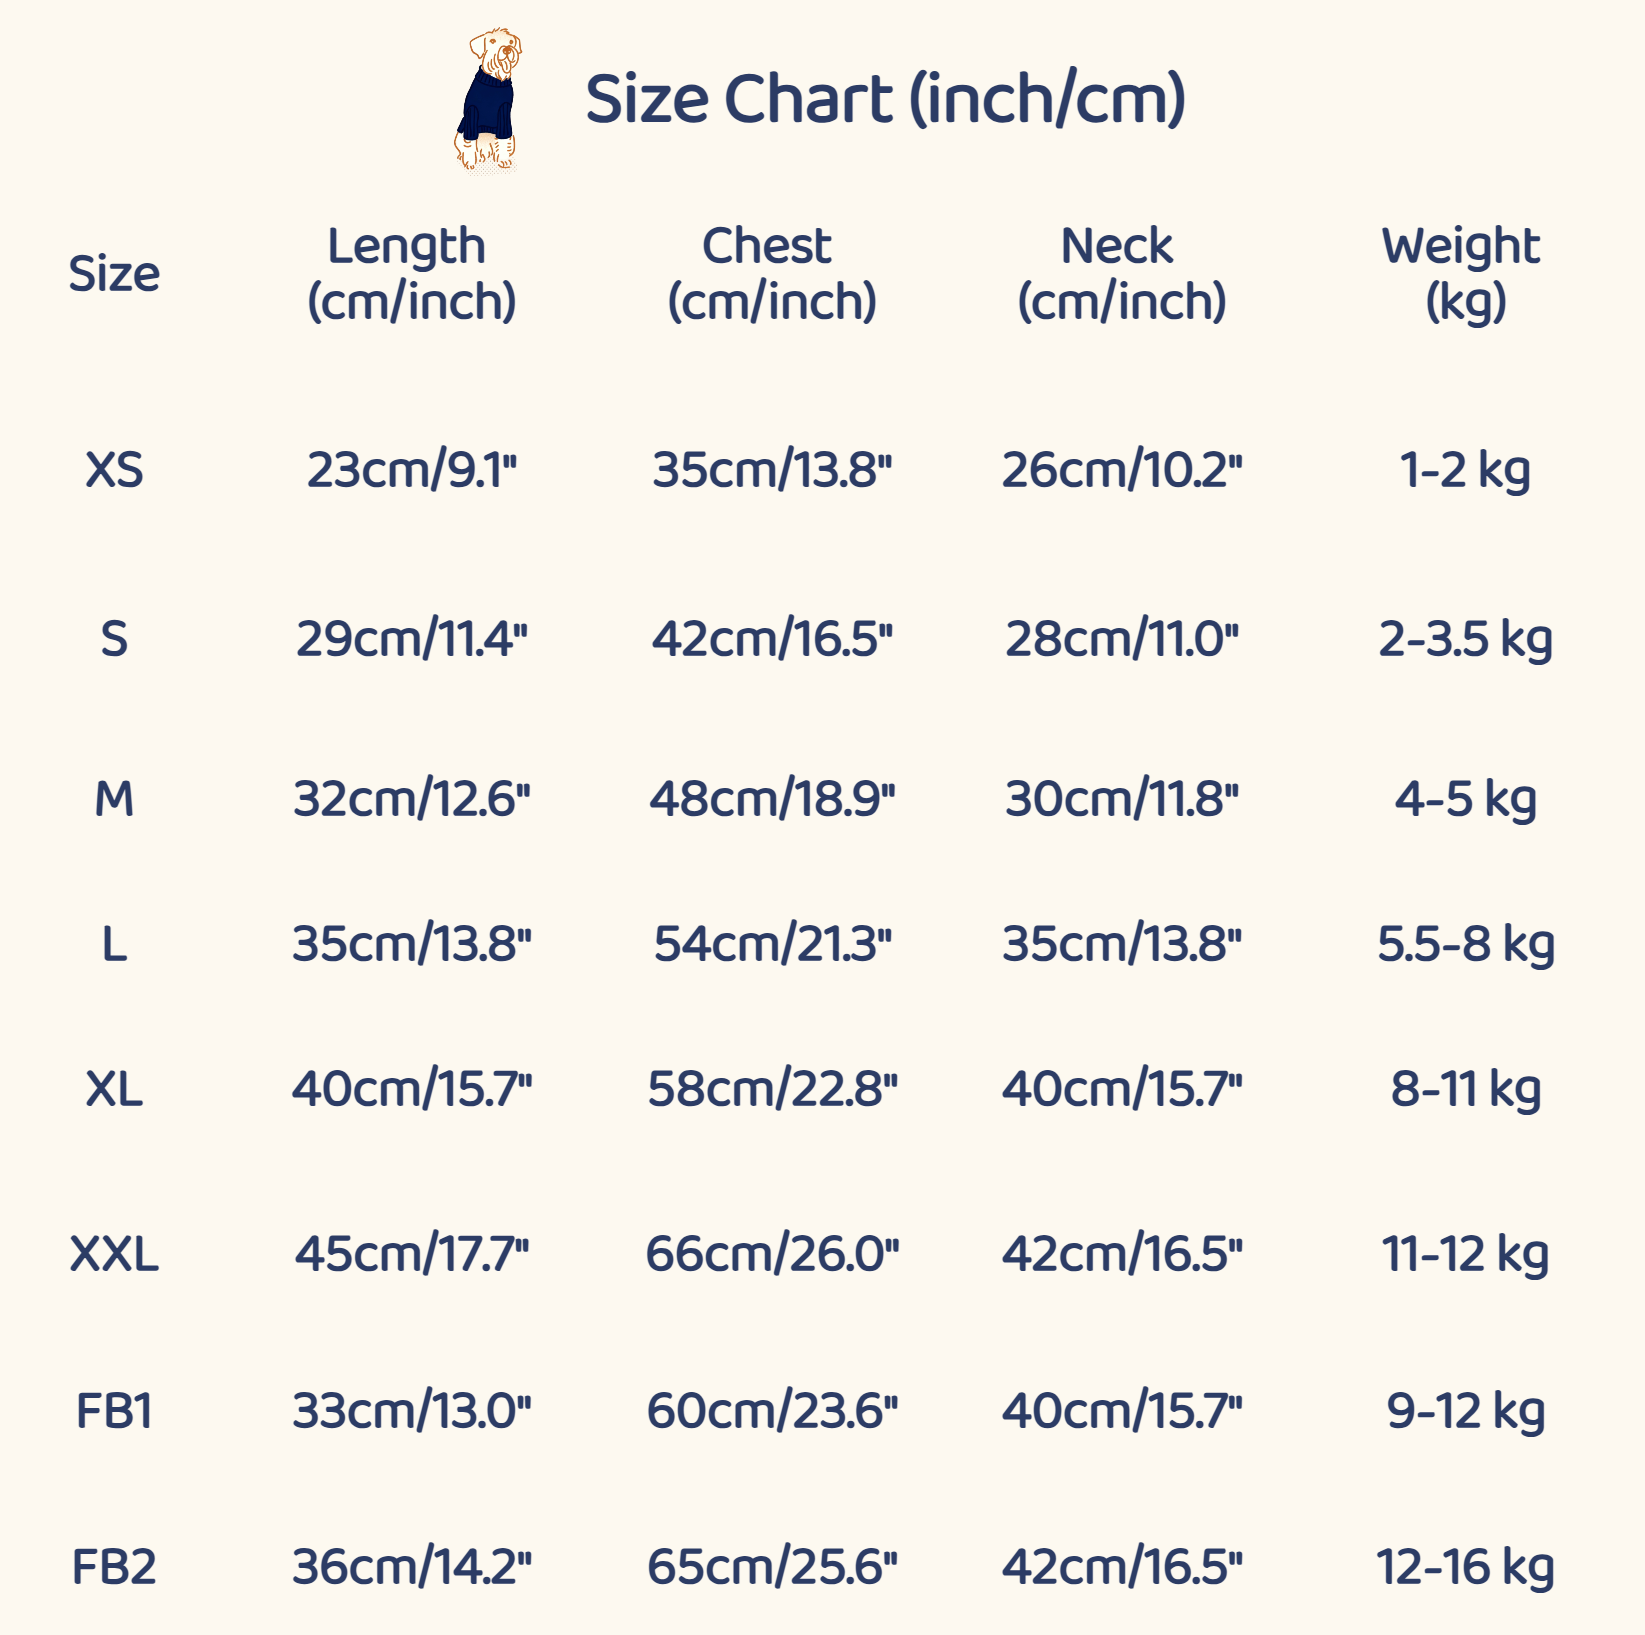This screenshot has width=1645, height=1635.
Task: Click the 48cm/18.9" chest value
Action: coord(771,799)
